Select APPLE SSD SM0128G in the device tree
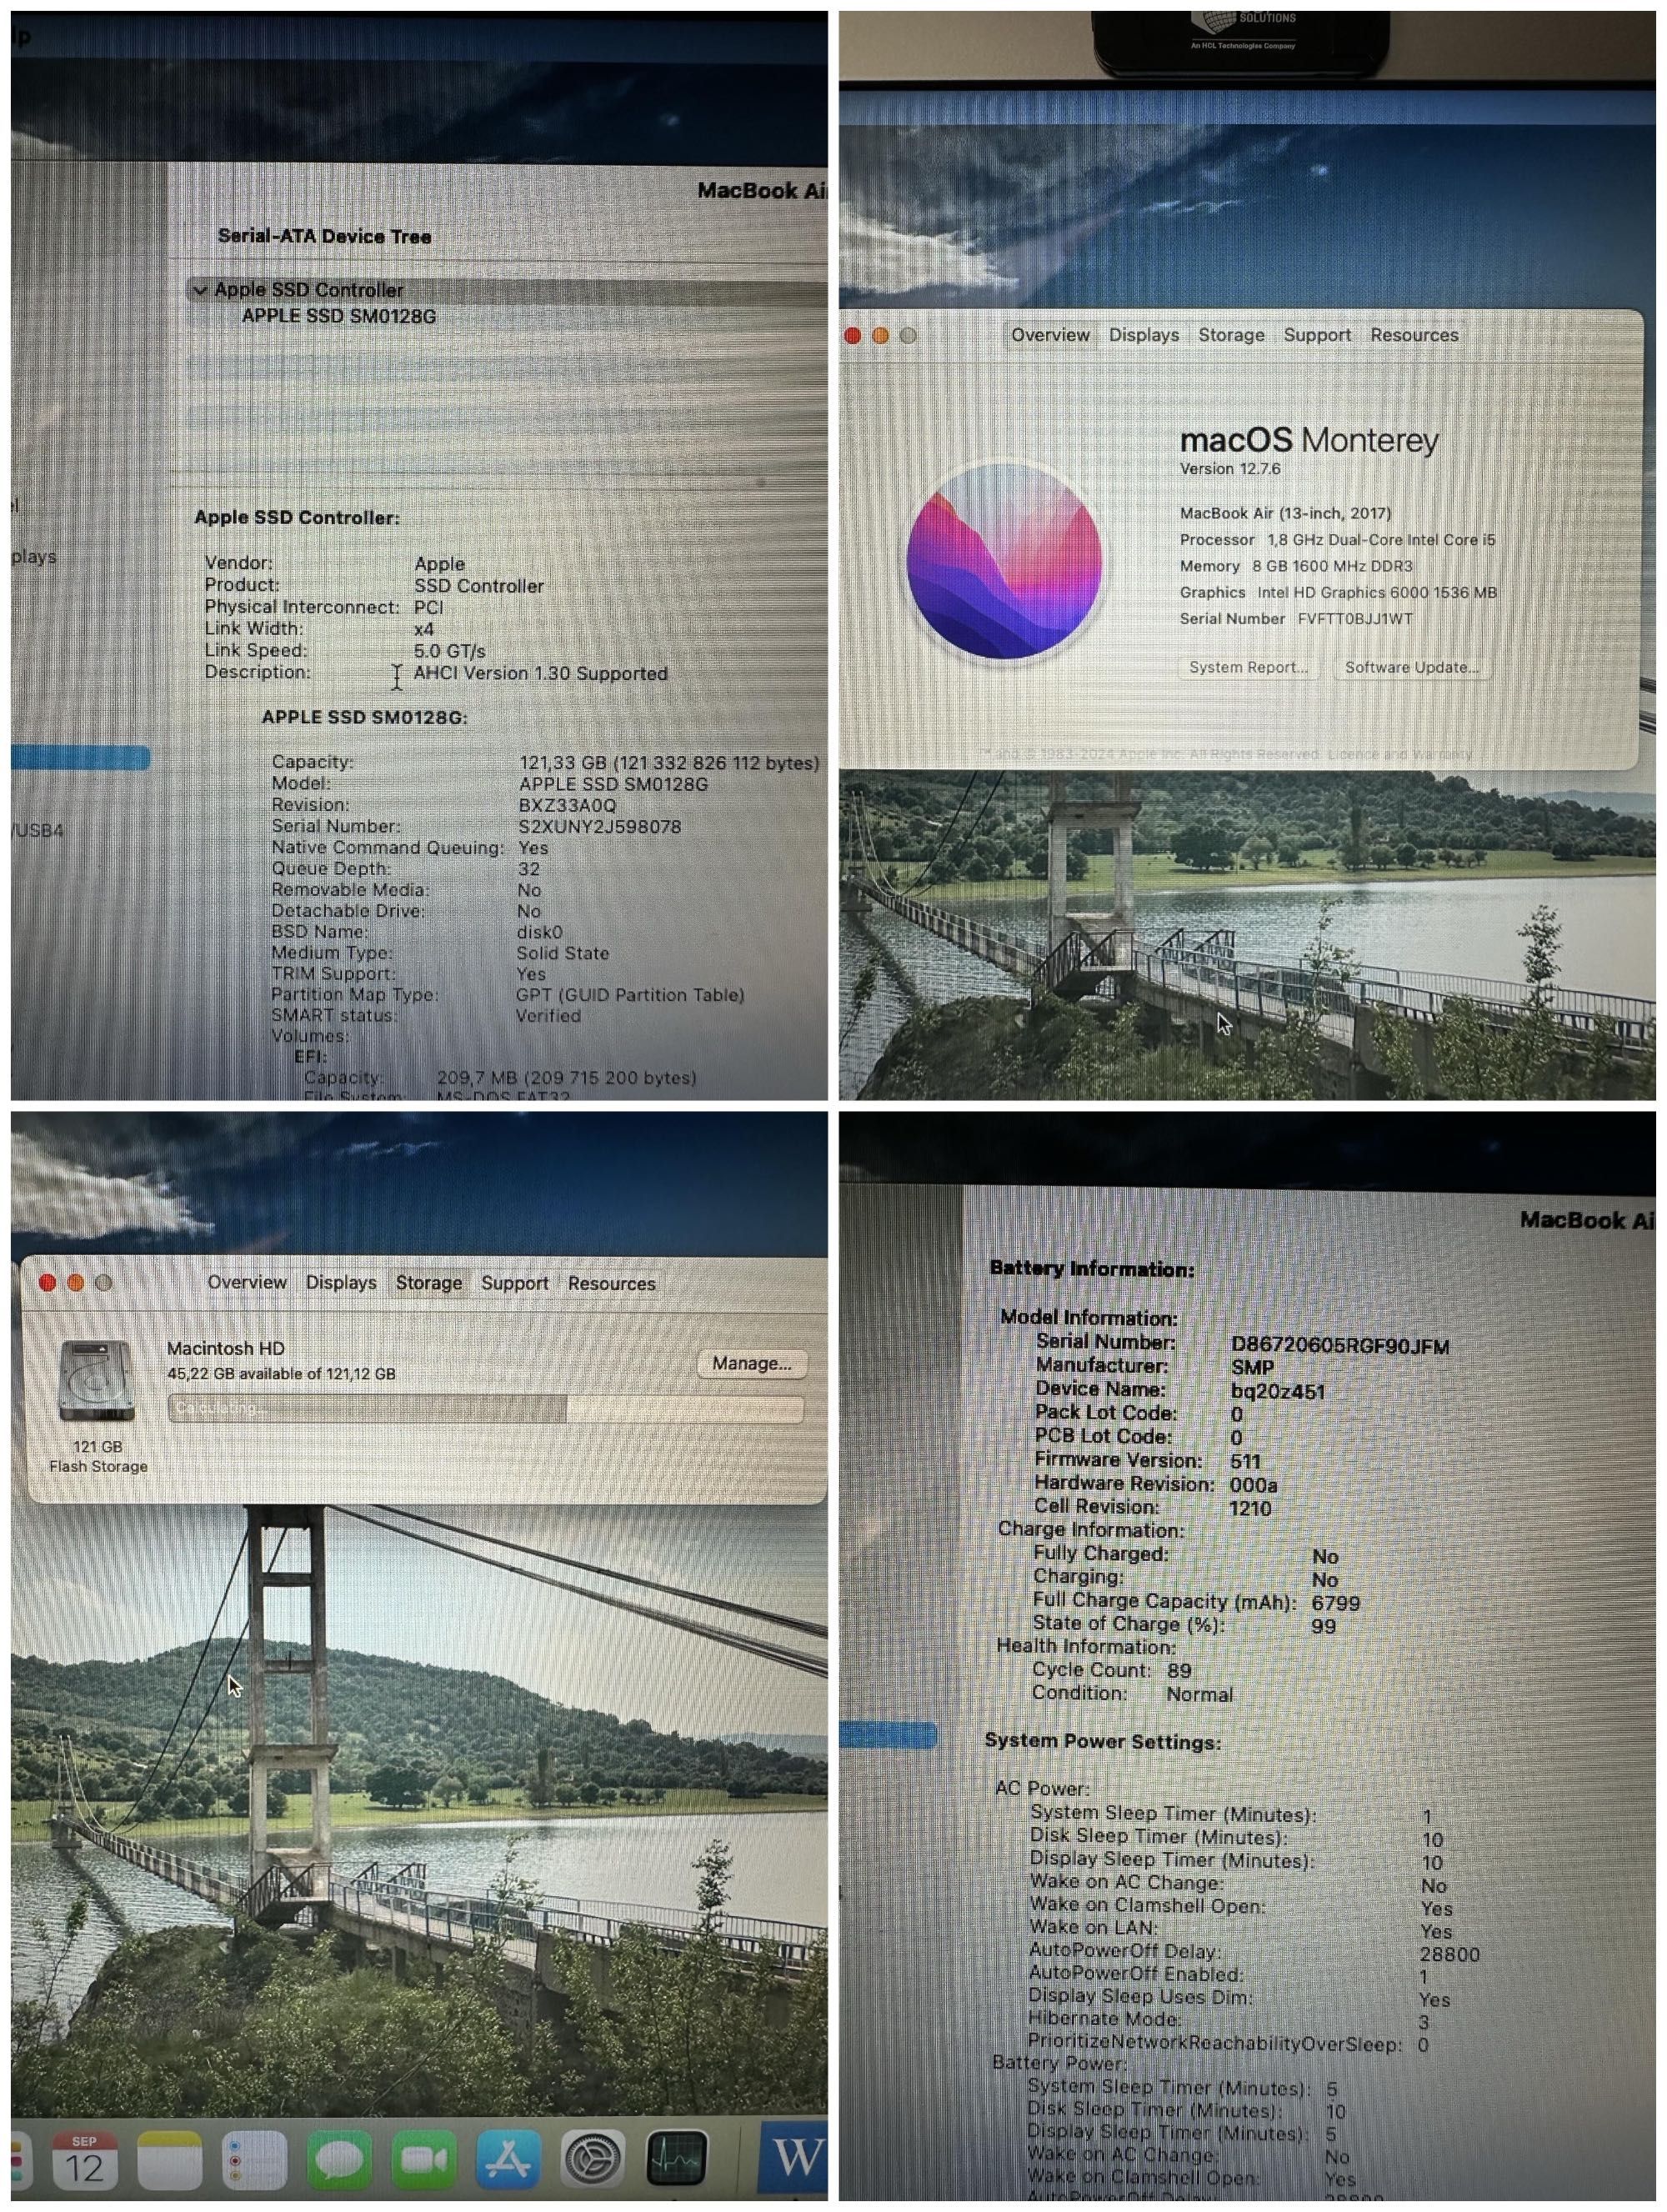This screenshot has width=1667, height=2212. [x=339, y=316]
